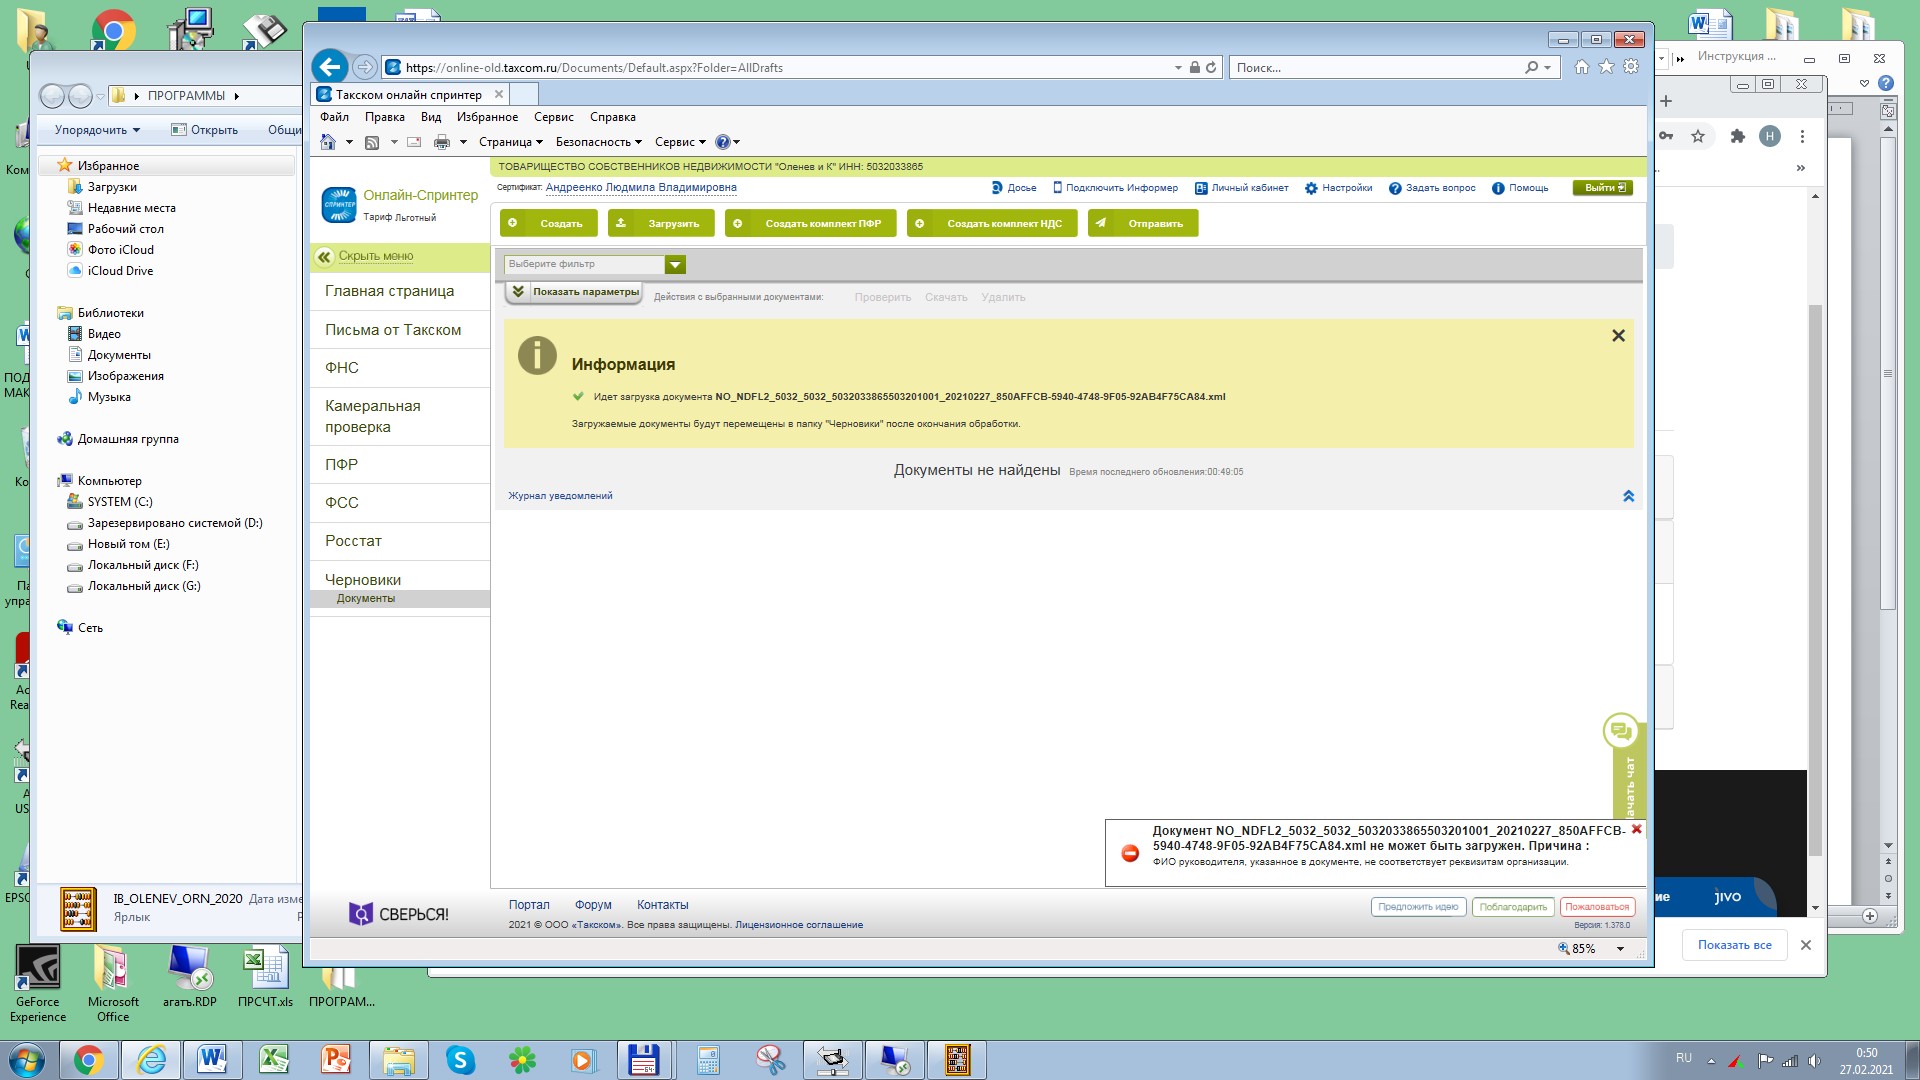This screenshot has width=1920, height=1080.
Task: Open the Сервис dropdown in the command bar
Action: 680,142
